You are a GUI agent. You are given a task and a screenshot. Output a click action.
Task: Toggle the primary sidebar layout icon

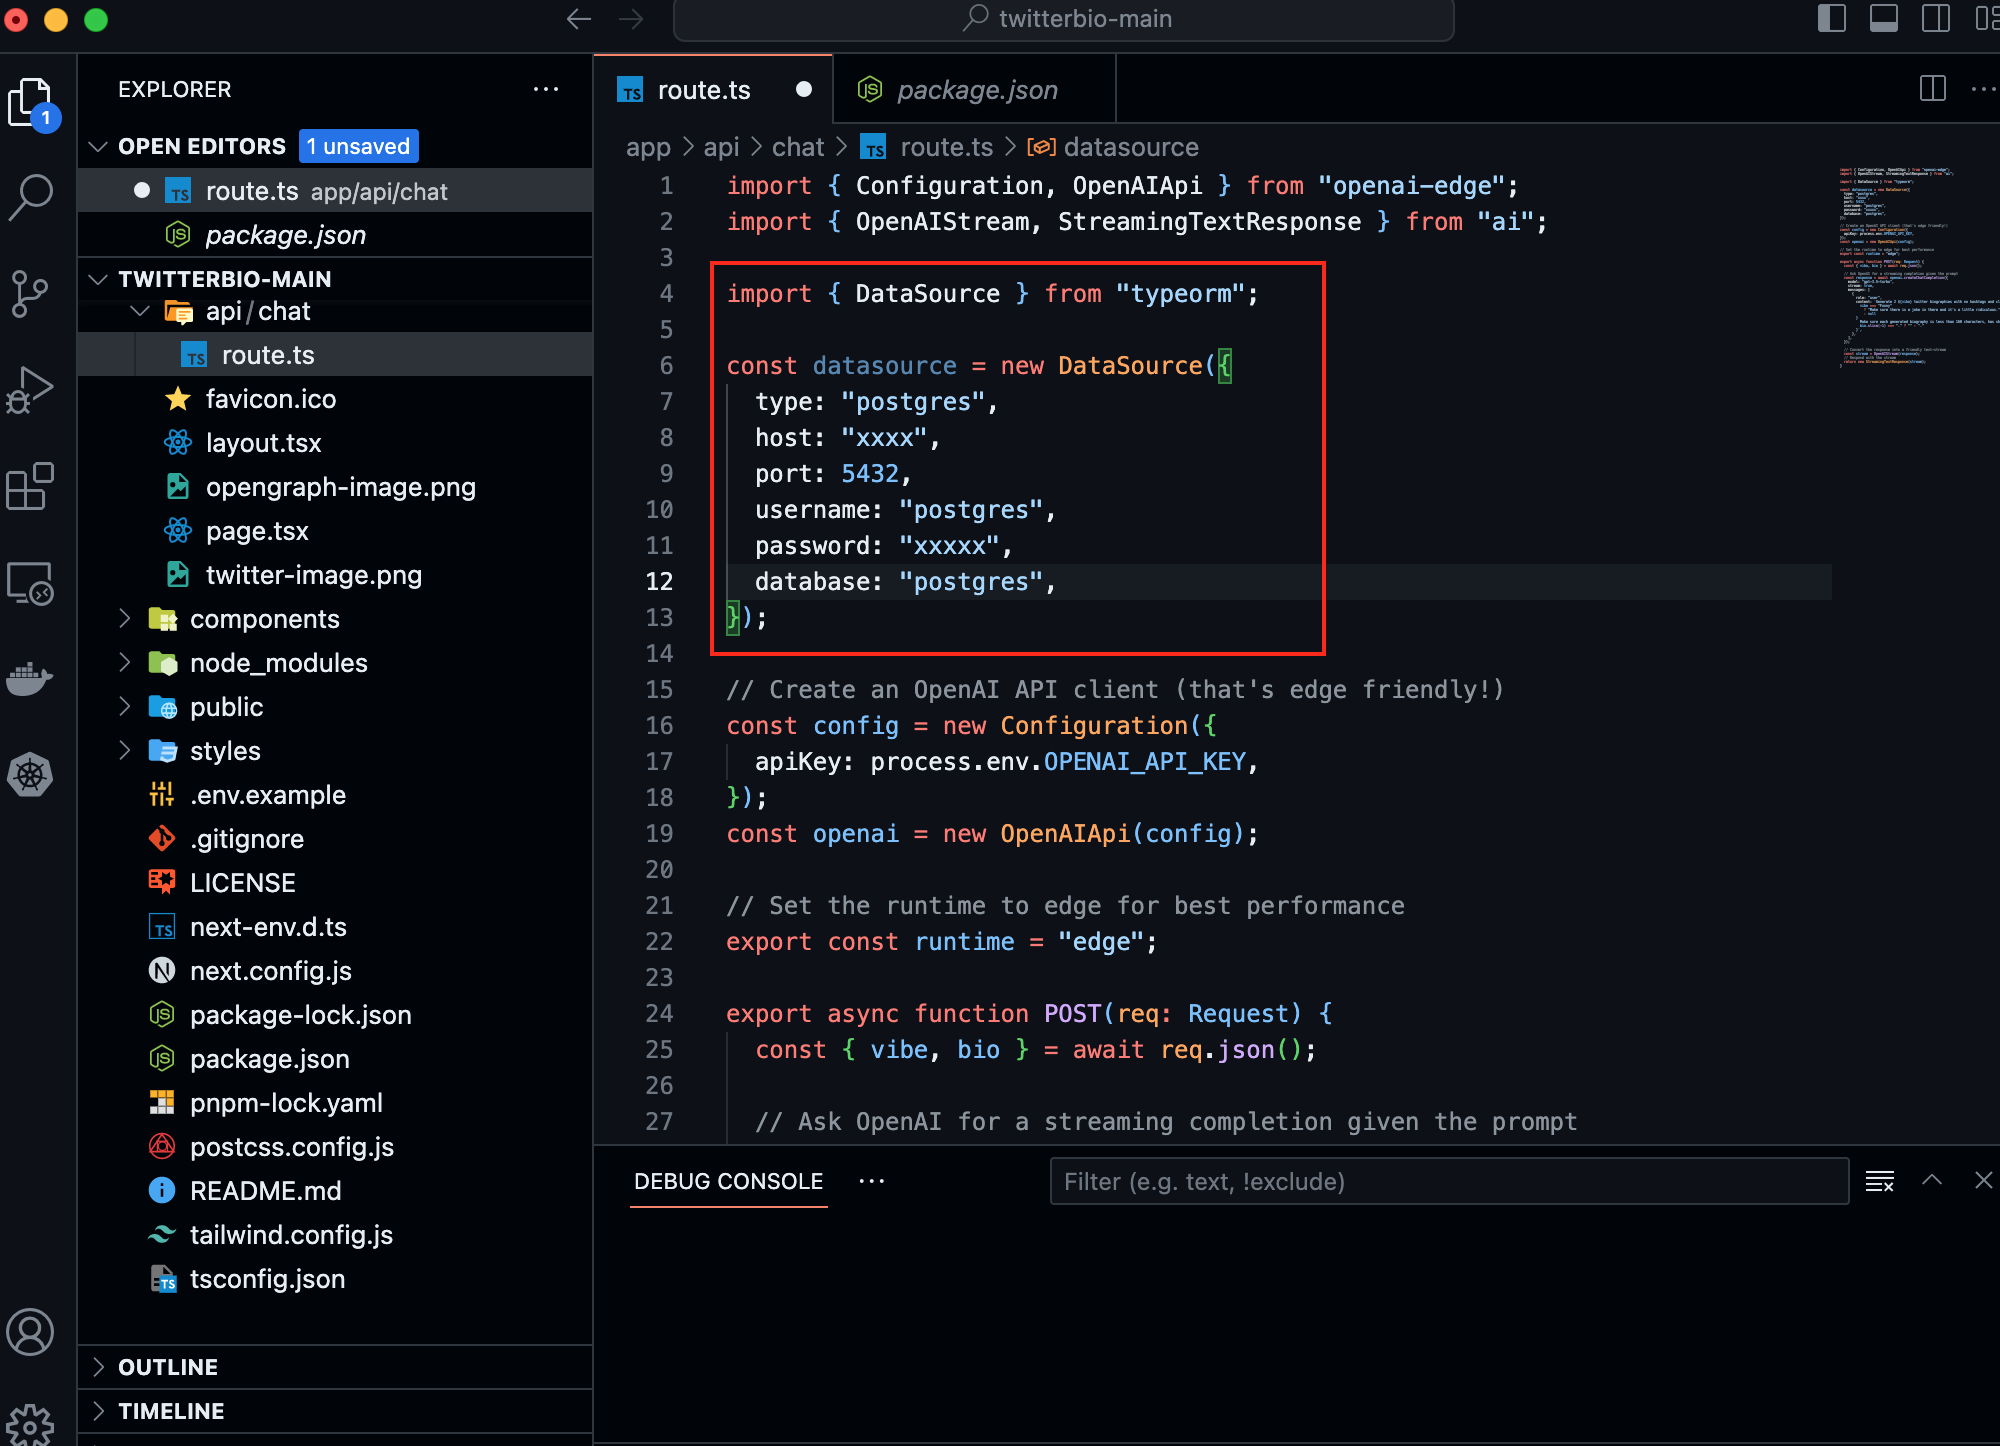[x=1832, y=18]
